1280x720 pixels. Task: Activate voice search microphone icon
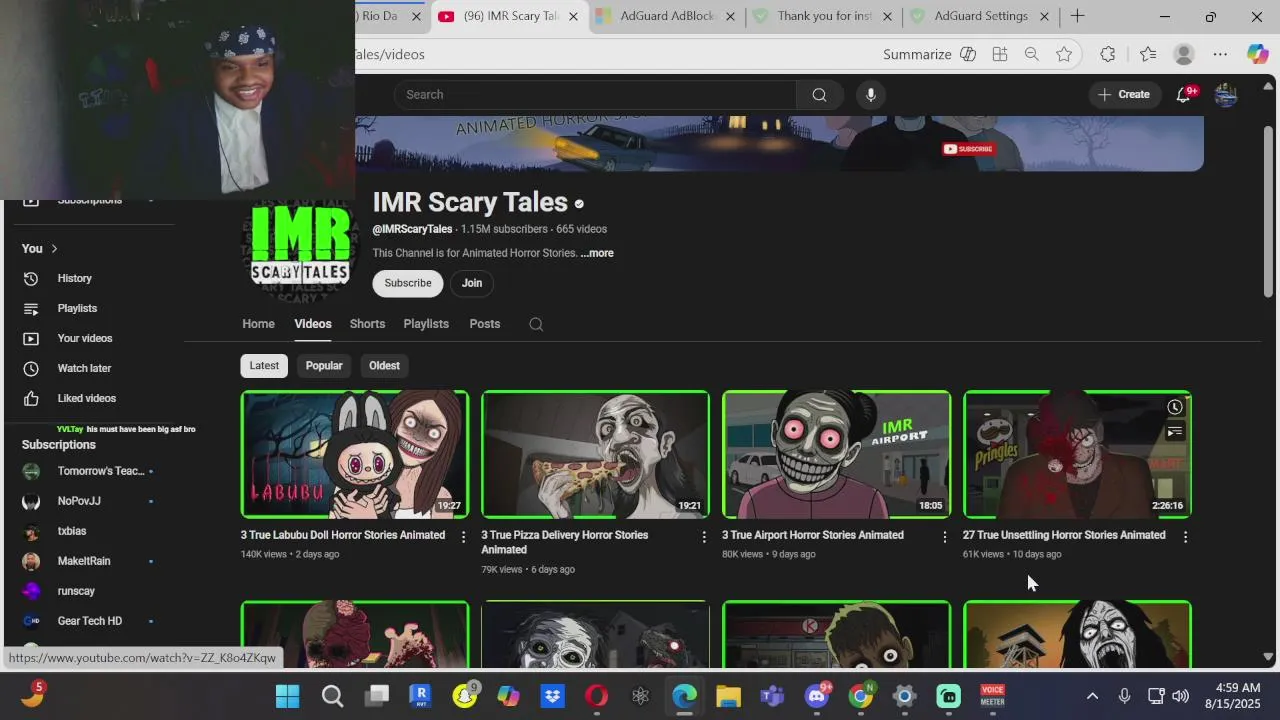coord(871,94)
